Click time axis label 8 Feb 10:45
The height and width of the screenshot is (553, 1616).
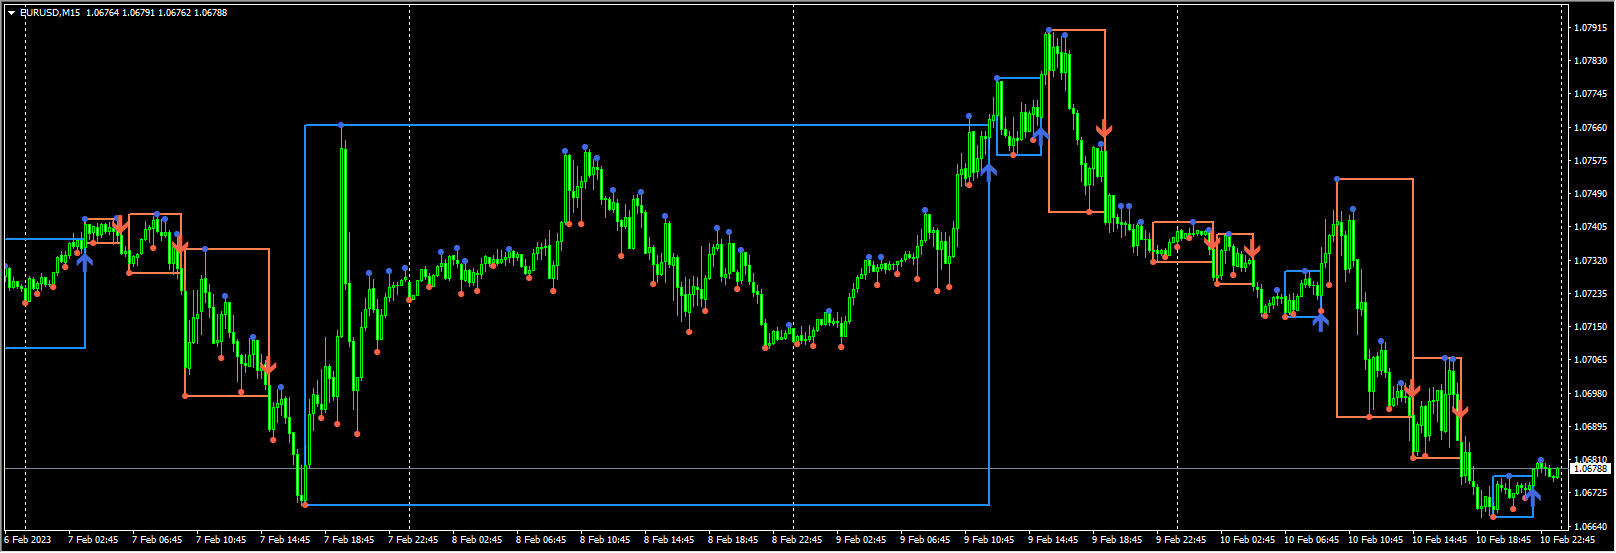tap(605, 540)
